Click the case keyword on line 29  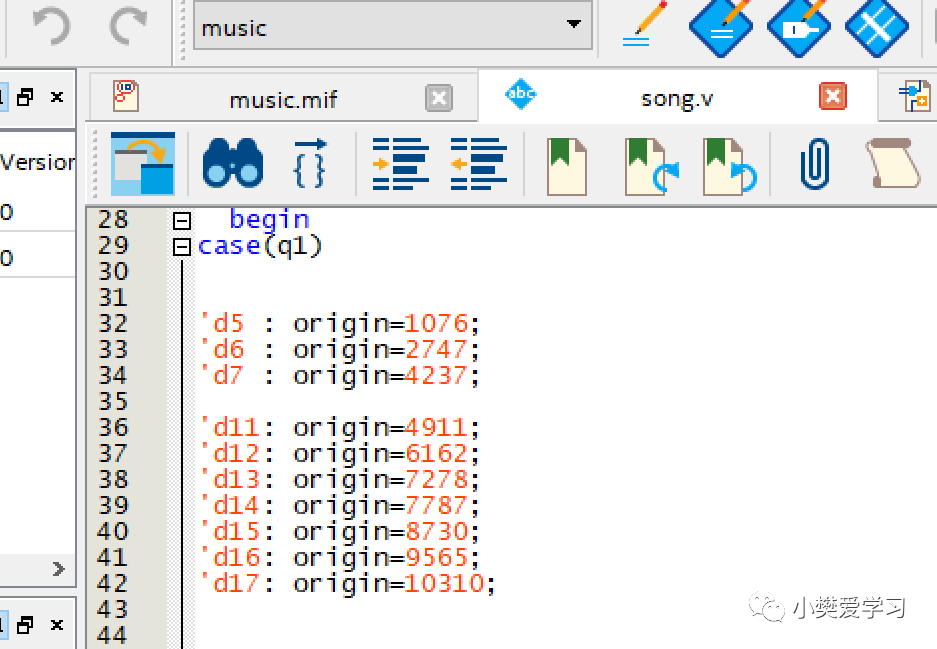click(229, 246)
